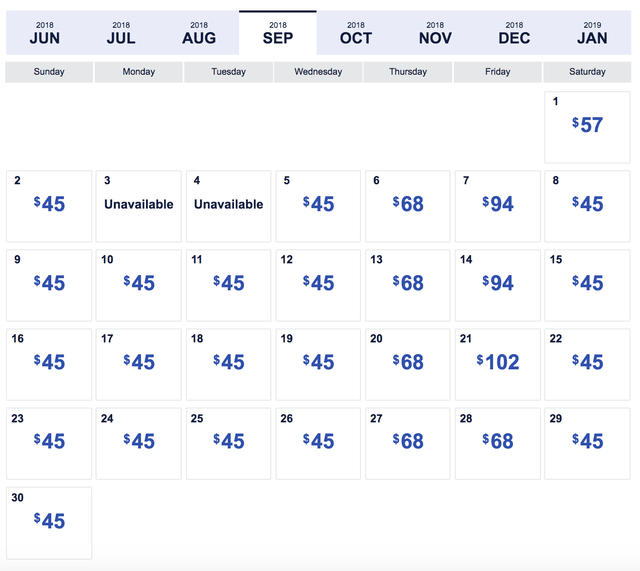Select September 14 fare of $94
Viewport: 640px width, 571px height.
click(x=498, y=284)
